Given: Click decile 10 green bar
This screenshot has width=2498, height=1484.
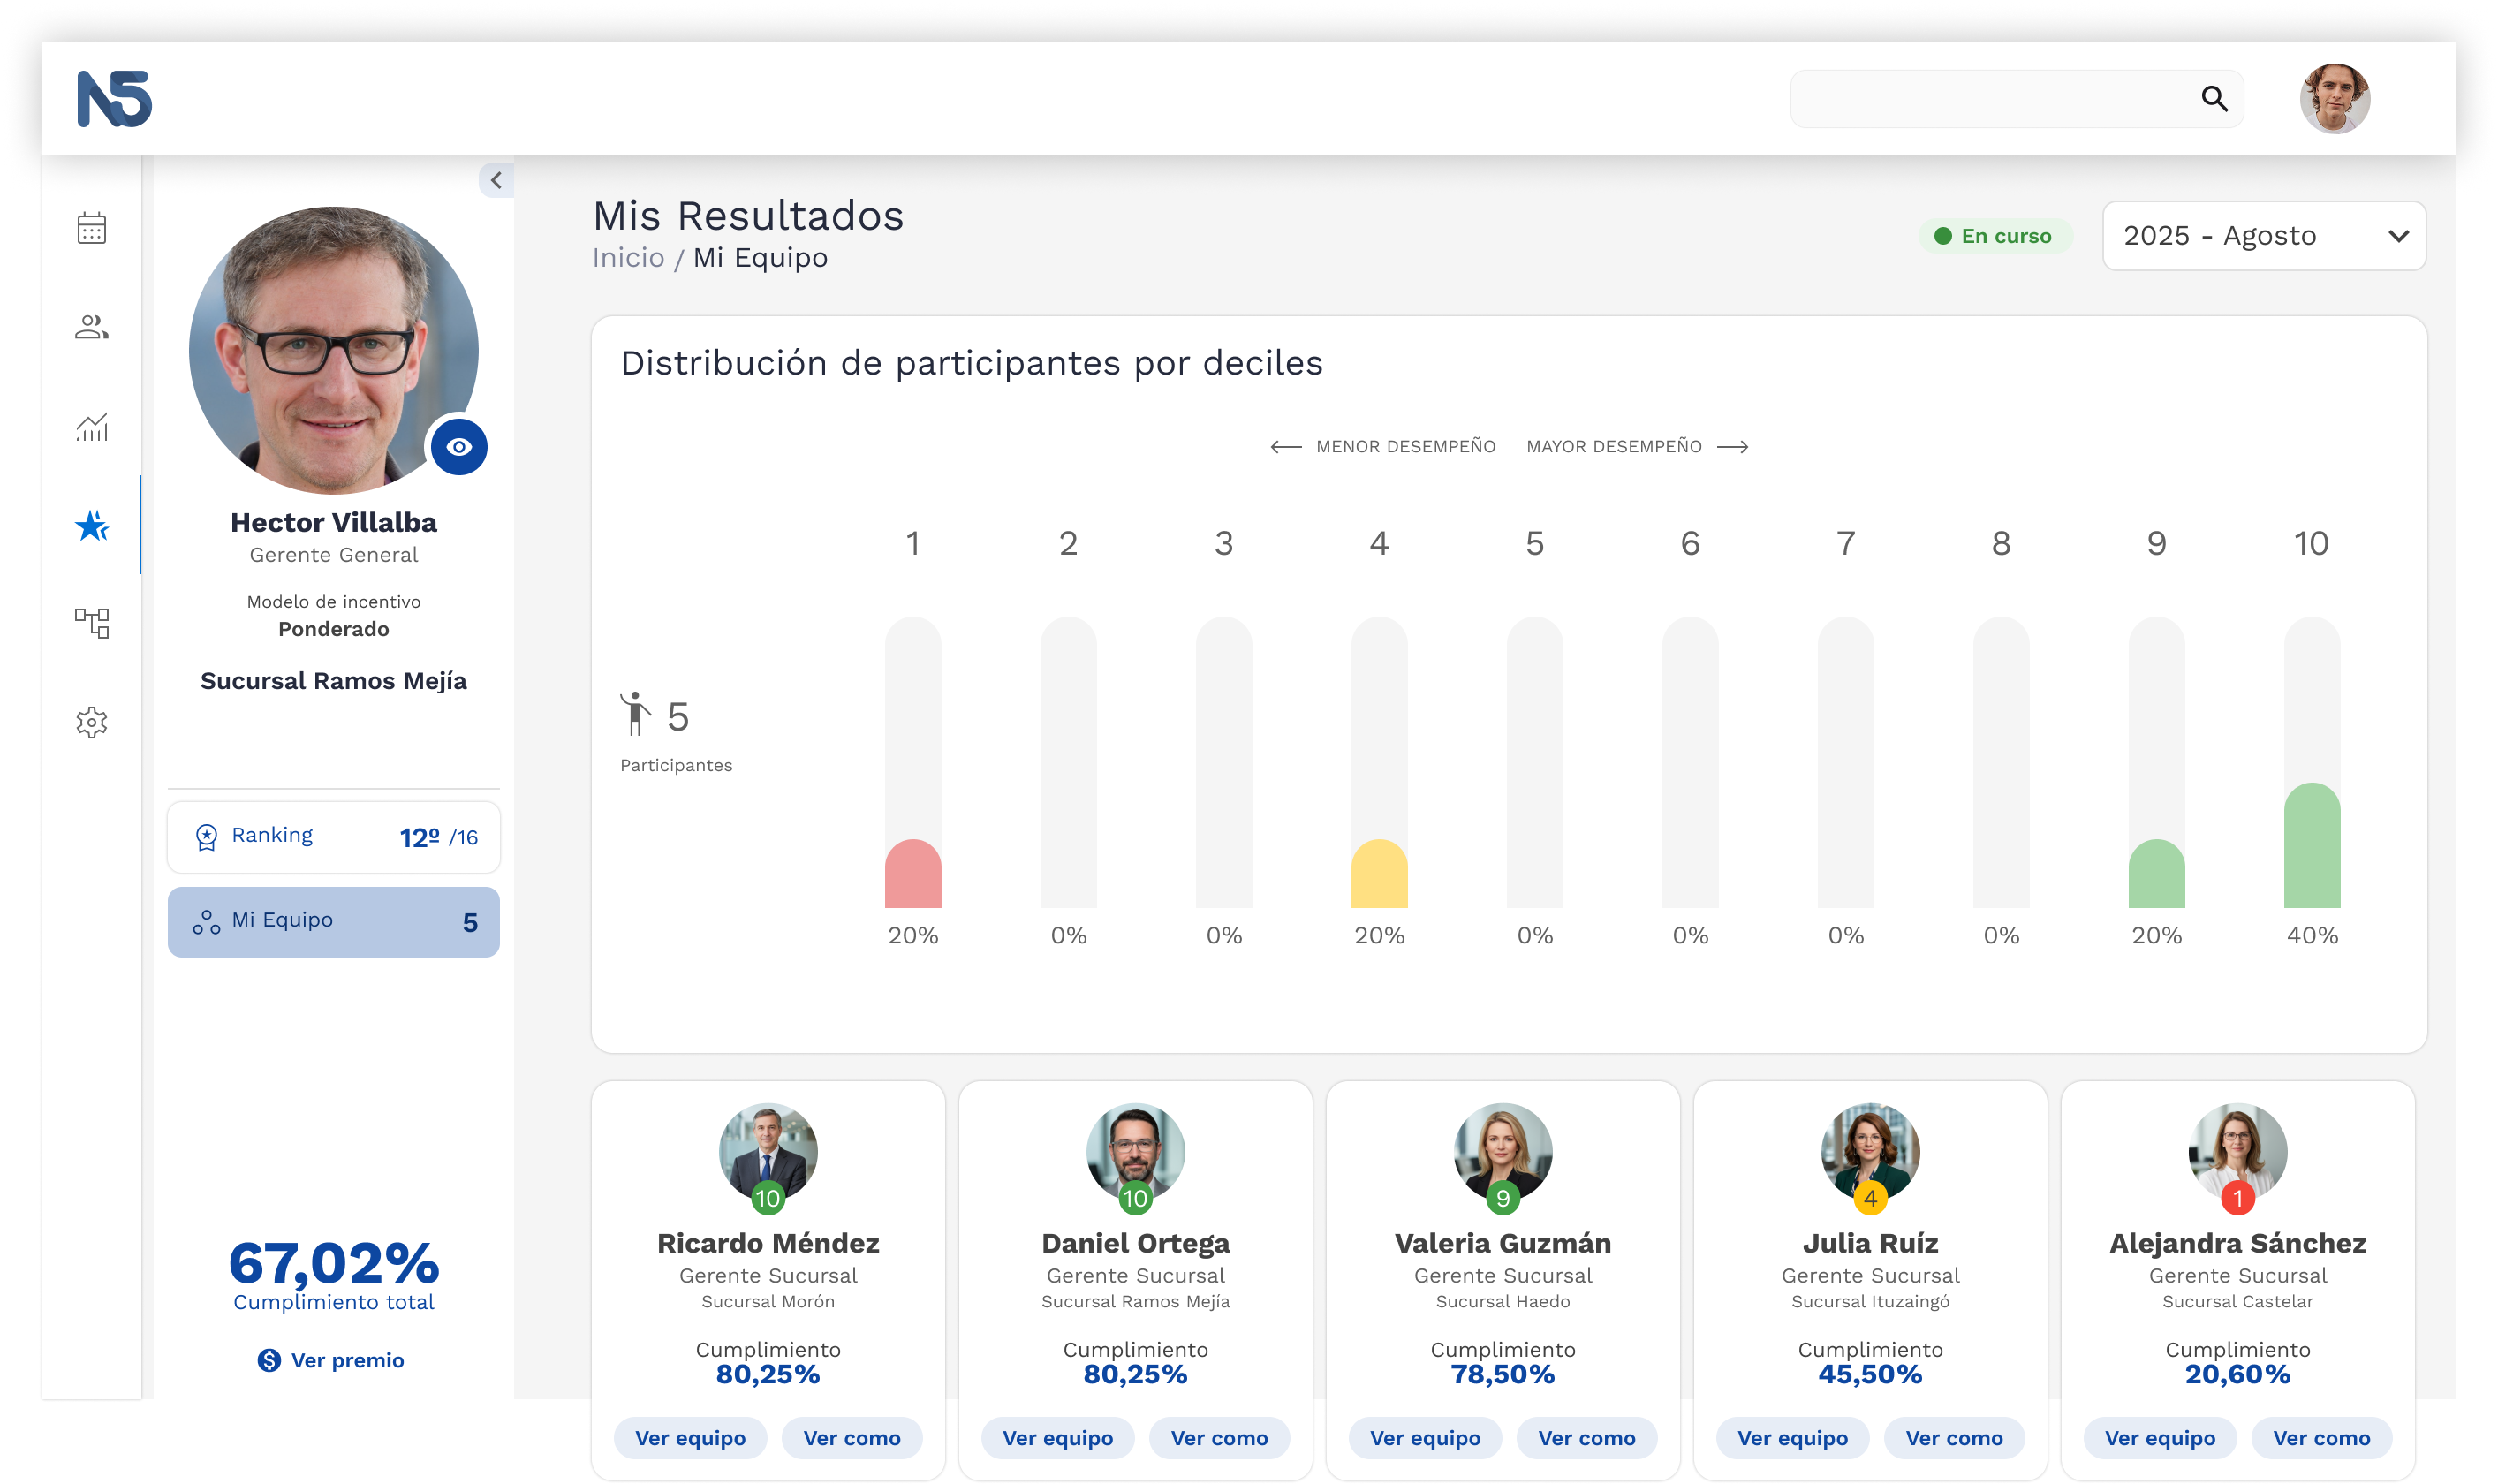Looking at the screenshot, I should (x=2312, y=845).
